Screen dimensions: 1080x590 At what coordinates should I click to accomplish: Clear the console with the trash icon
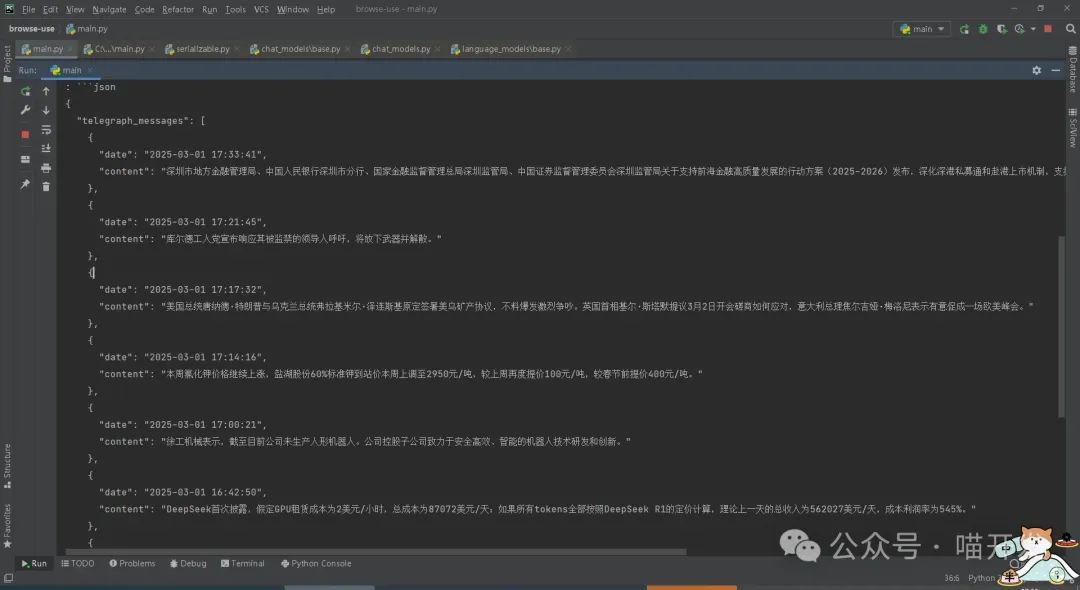point(46,185)
